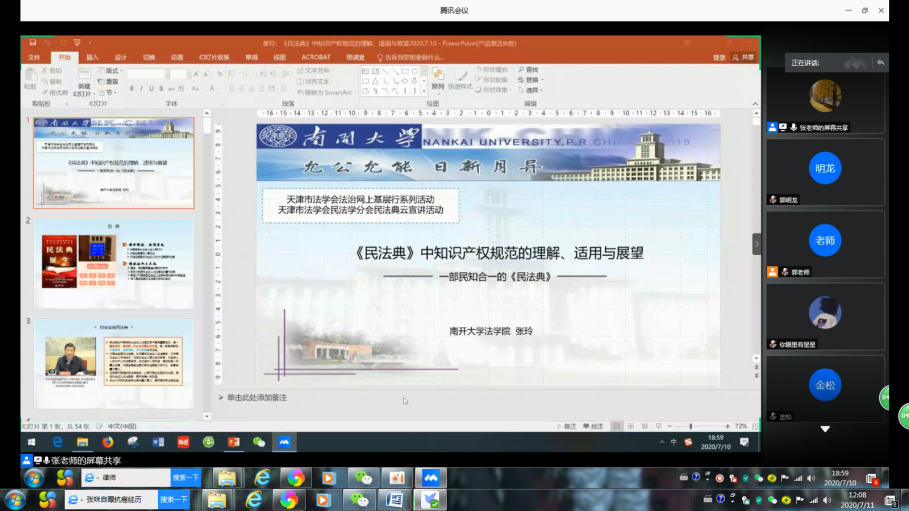This screenshot has height=511, width=909.
Task: Toggle the Notes (备注) pane in status bar
Action: coord(566,426)
